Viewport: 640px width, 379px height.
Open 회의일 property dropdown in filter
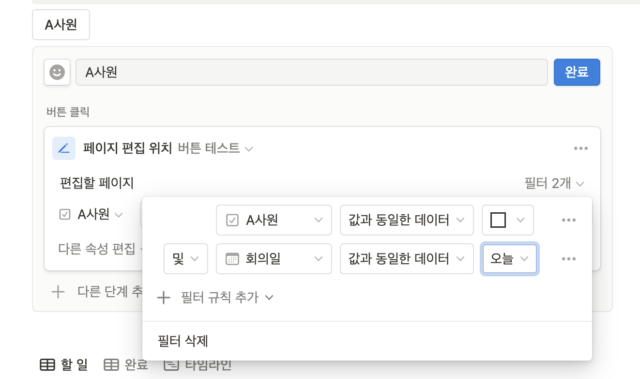click(x=274, y=259)
